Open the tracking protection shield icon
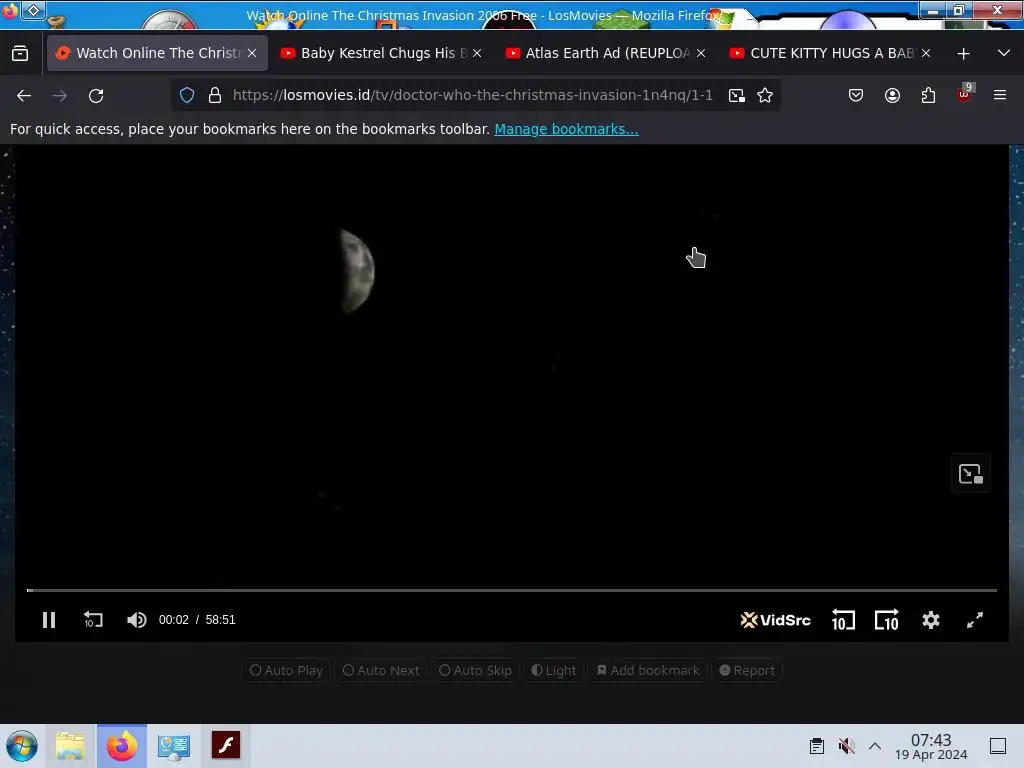 [x=187, y=95]
